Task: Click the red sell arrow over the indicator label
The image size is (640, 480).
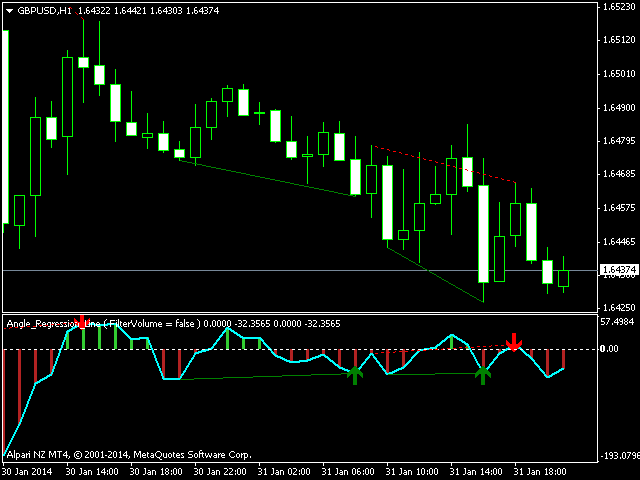Action: point(82,321)
